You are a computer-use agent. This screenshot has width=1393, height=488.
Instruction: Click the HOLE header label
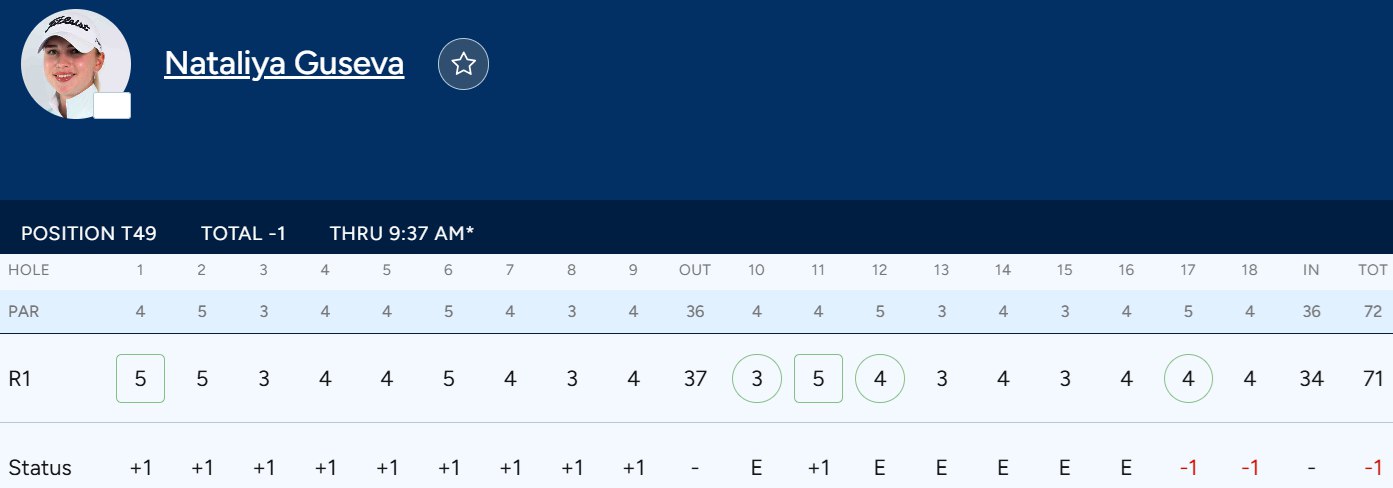click(x=28, y=270)
